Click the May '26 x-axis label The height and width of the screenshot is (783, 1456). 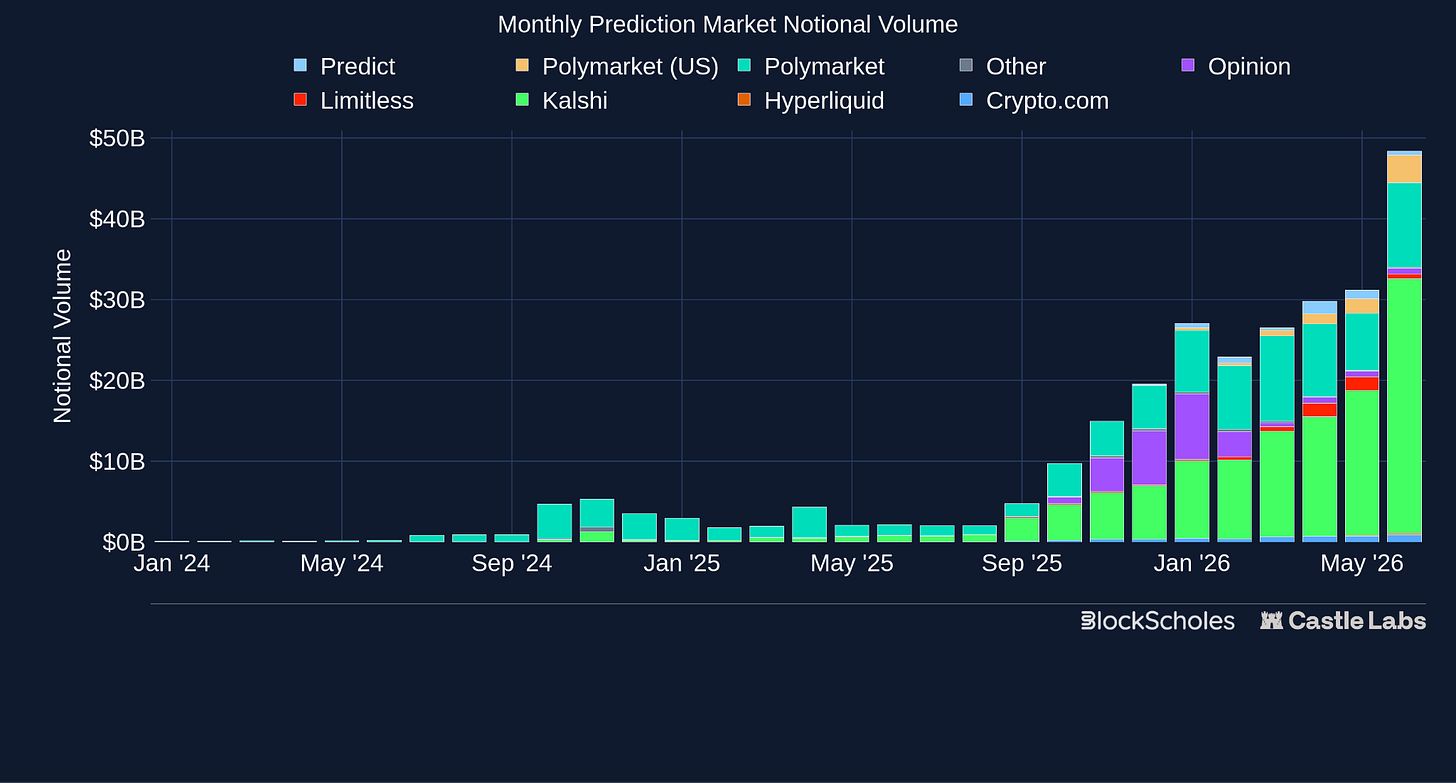(x=1362, y=564)
